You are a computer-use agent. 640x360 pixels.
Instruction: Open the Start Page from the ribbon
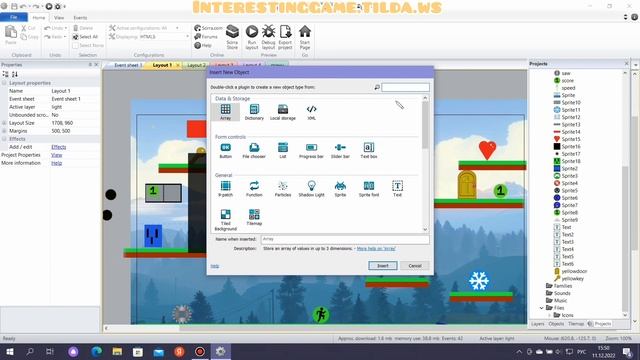coord(304,37)
